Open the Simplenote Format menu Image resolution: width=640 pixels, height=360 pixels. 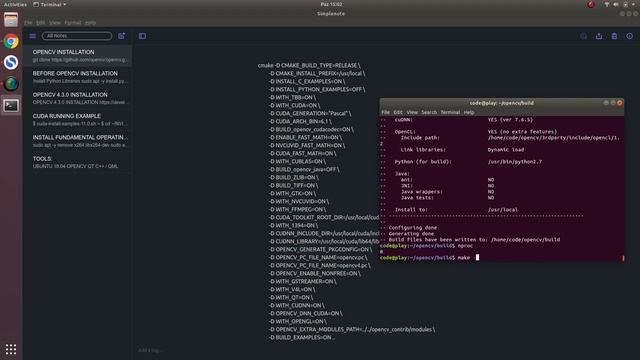pyautogui.click(x=73, y=23)
